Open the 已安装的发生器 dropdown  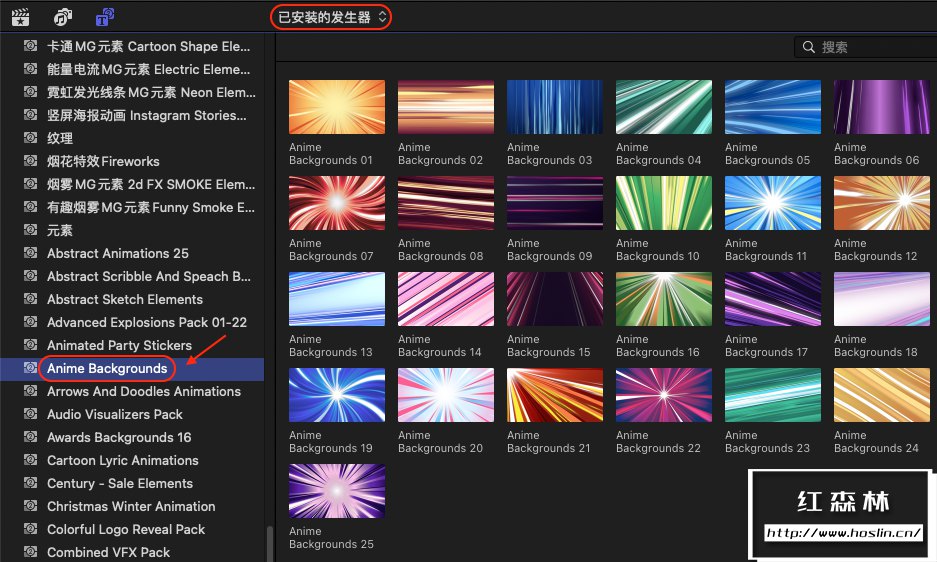click(x=332, y=17)
